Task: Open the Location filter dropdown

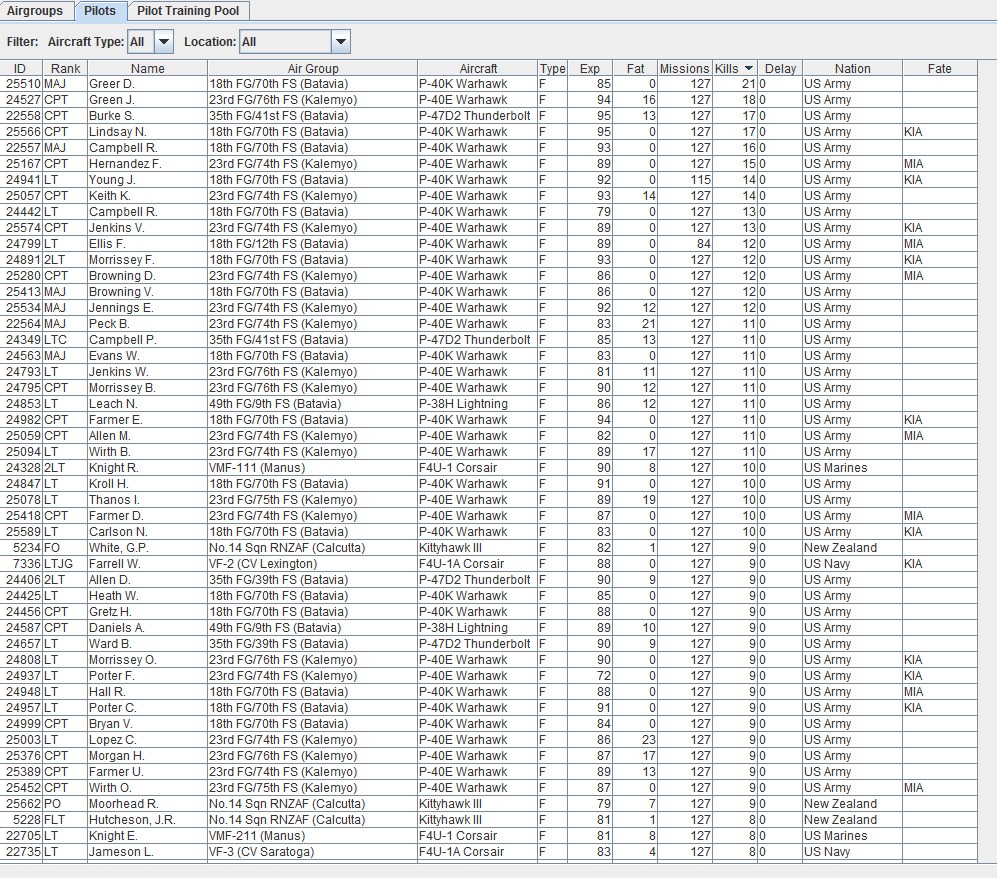Action: 341,42
